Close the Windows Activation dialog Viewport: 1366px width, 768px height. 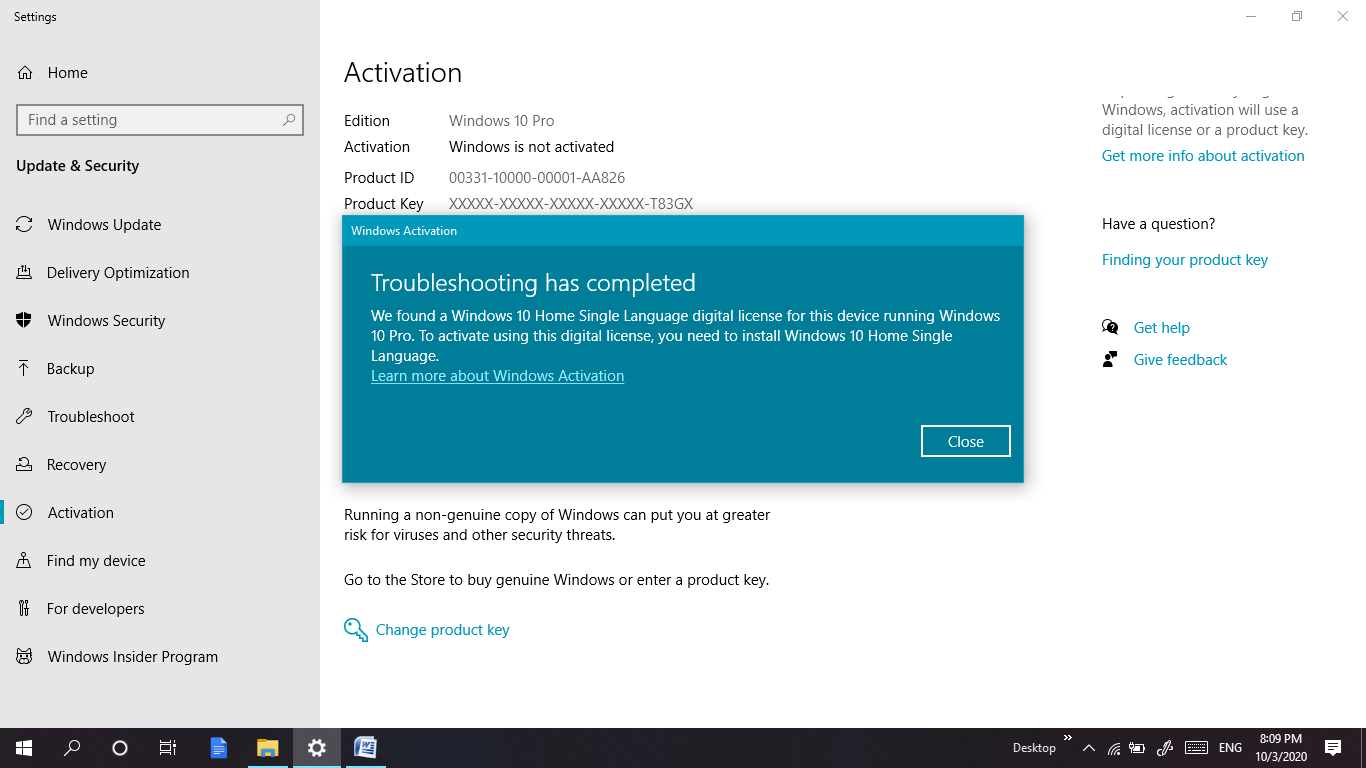tap(966, 441)
